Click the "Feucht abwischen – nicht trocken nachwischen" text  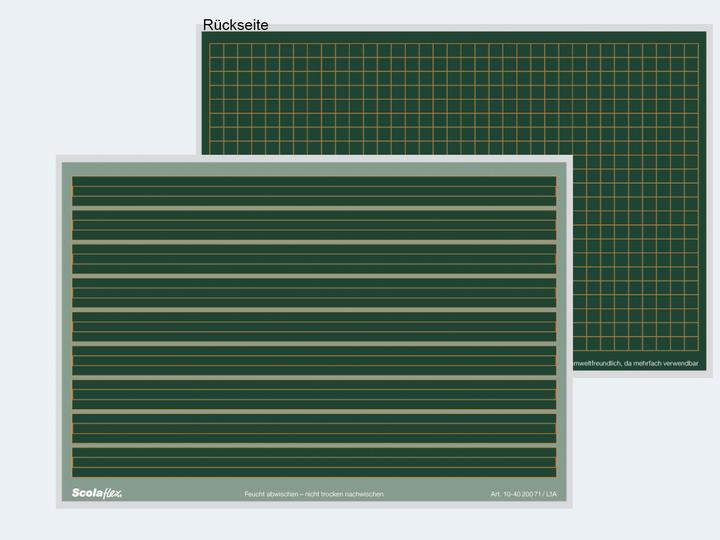tap(314, 494)
